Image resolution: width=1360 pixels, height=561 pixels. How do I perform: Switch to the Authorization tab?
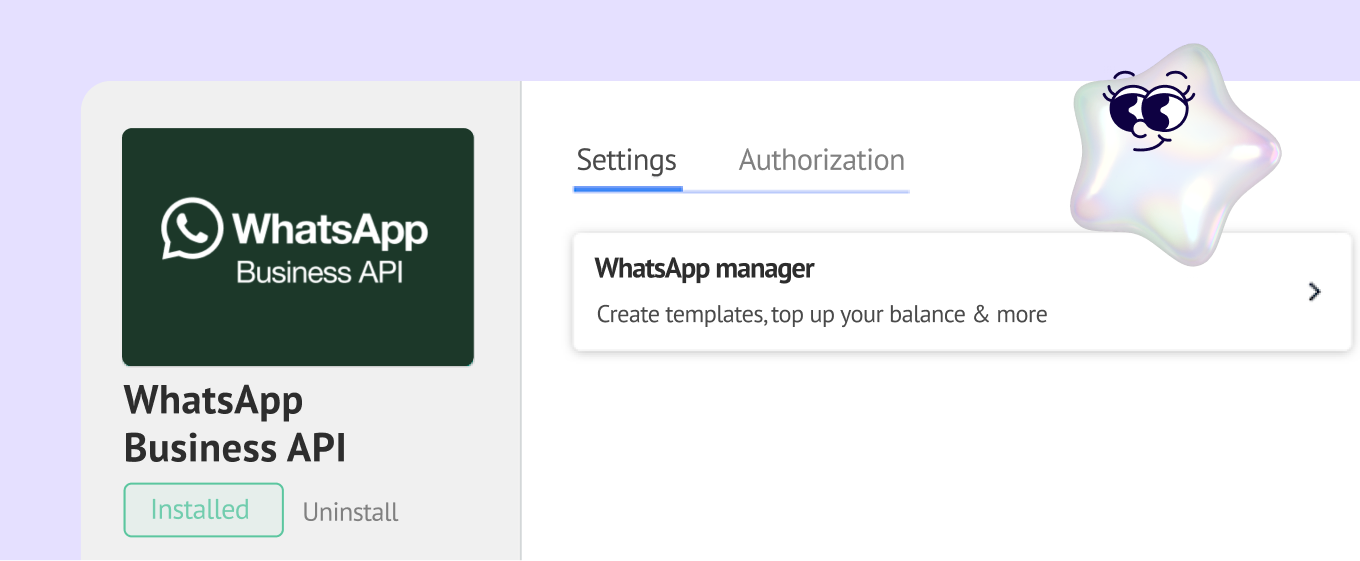point(822,160)
